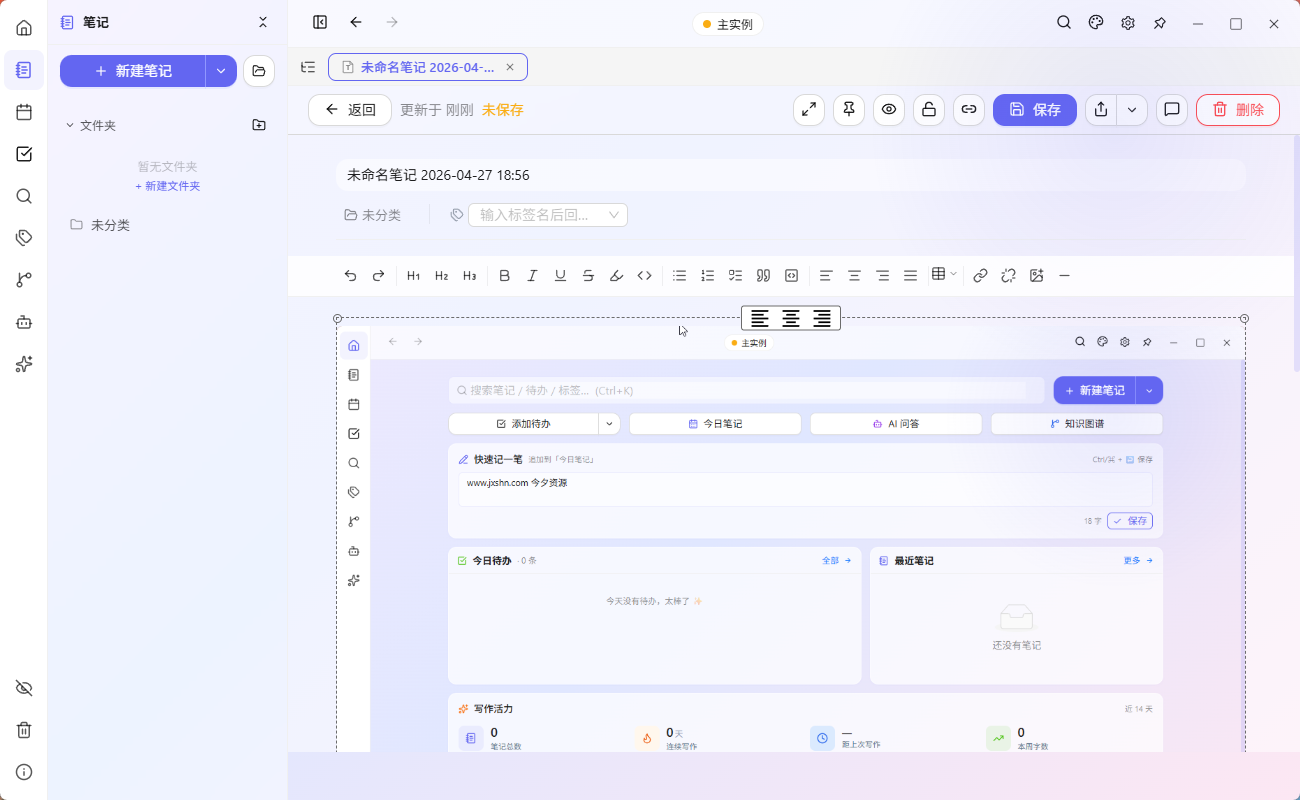Image resolution: width=1300 pixels, height=800 pixels.
Task: Save the note with 保存 button
Action: (x=1034, y=110)
